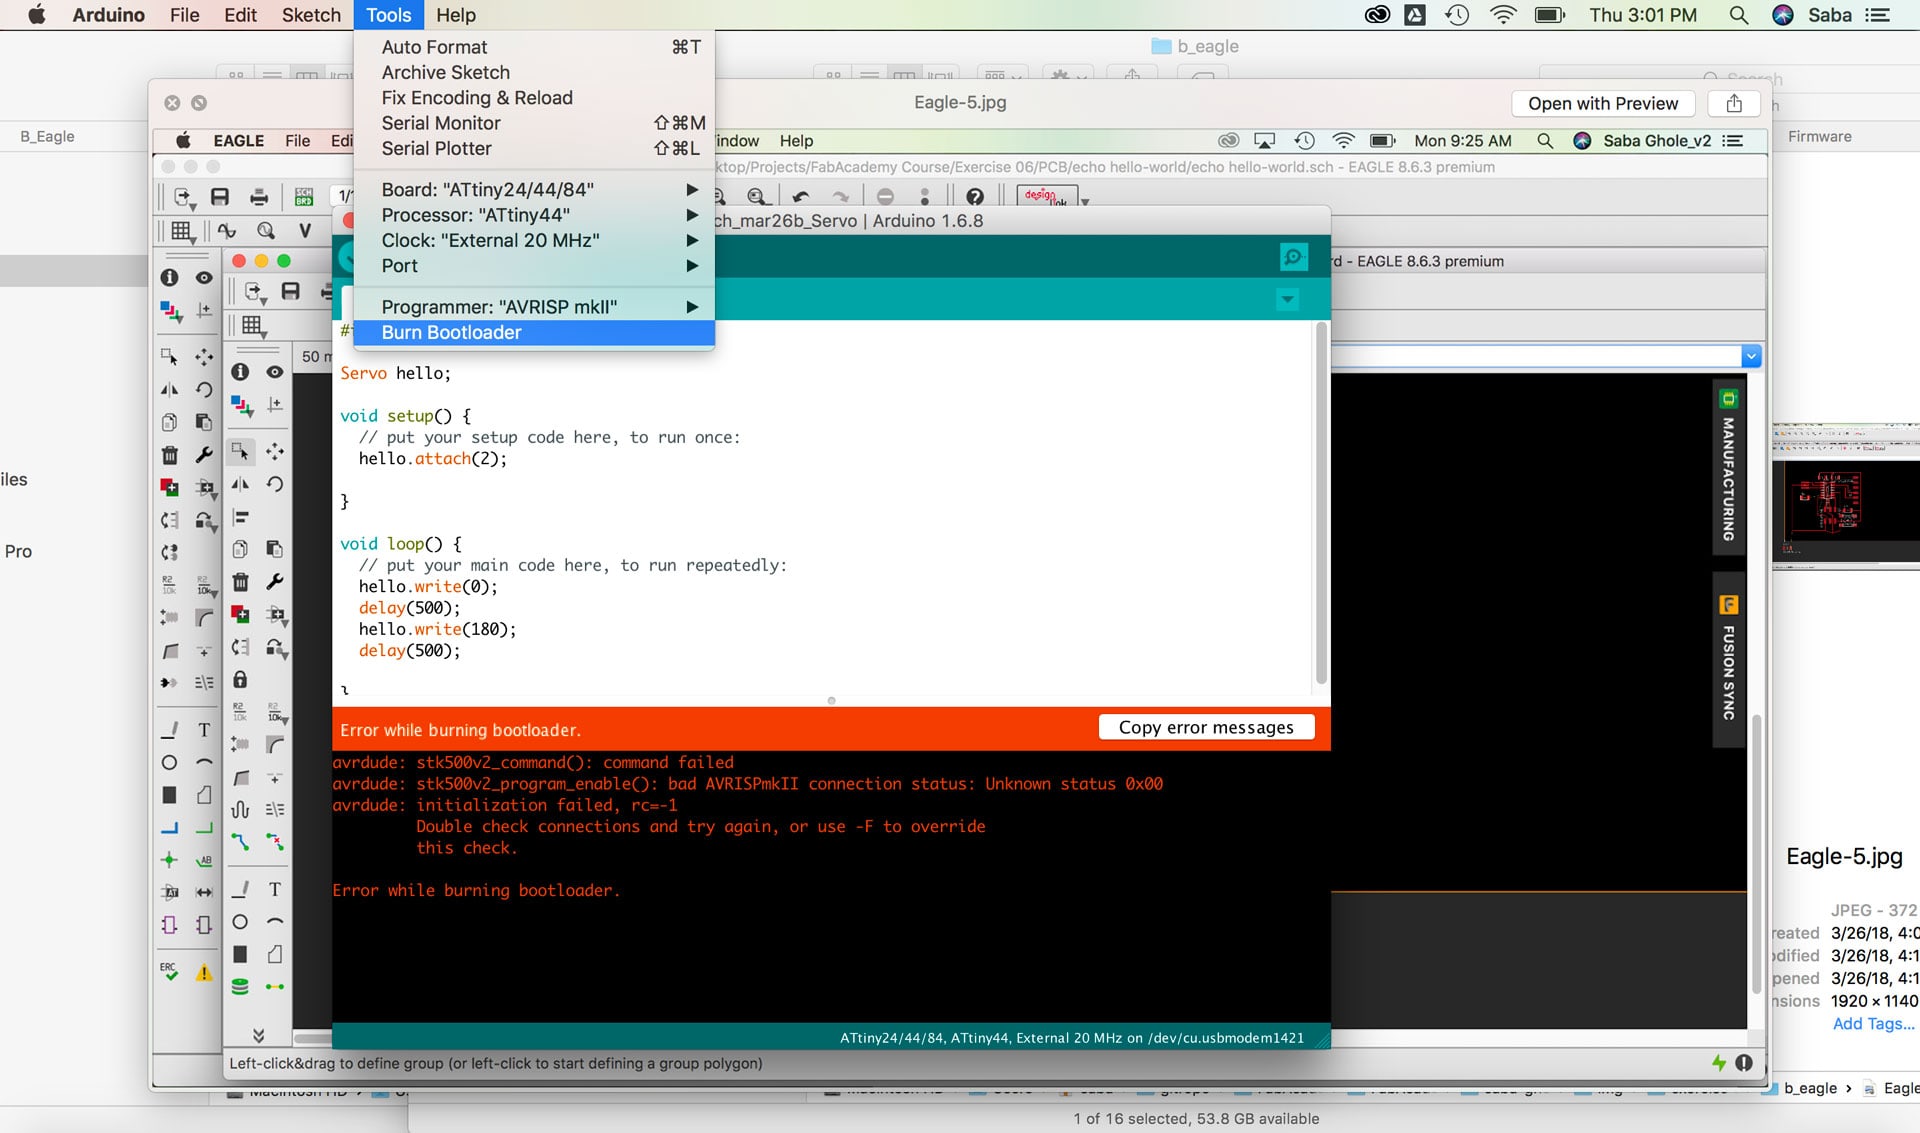Select Ripup tool in board toolbar

[x=275, y=842]
